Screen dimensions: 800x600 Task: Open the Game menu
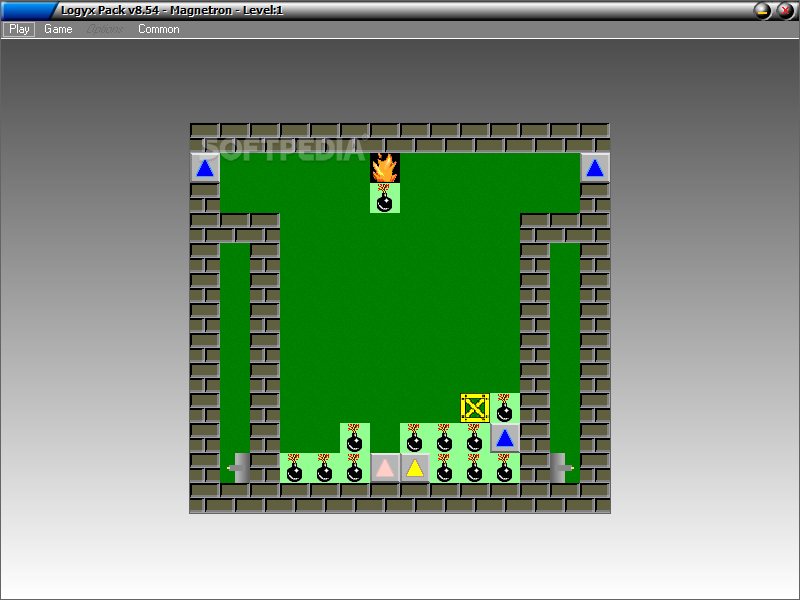click(x=58, y=29)
